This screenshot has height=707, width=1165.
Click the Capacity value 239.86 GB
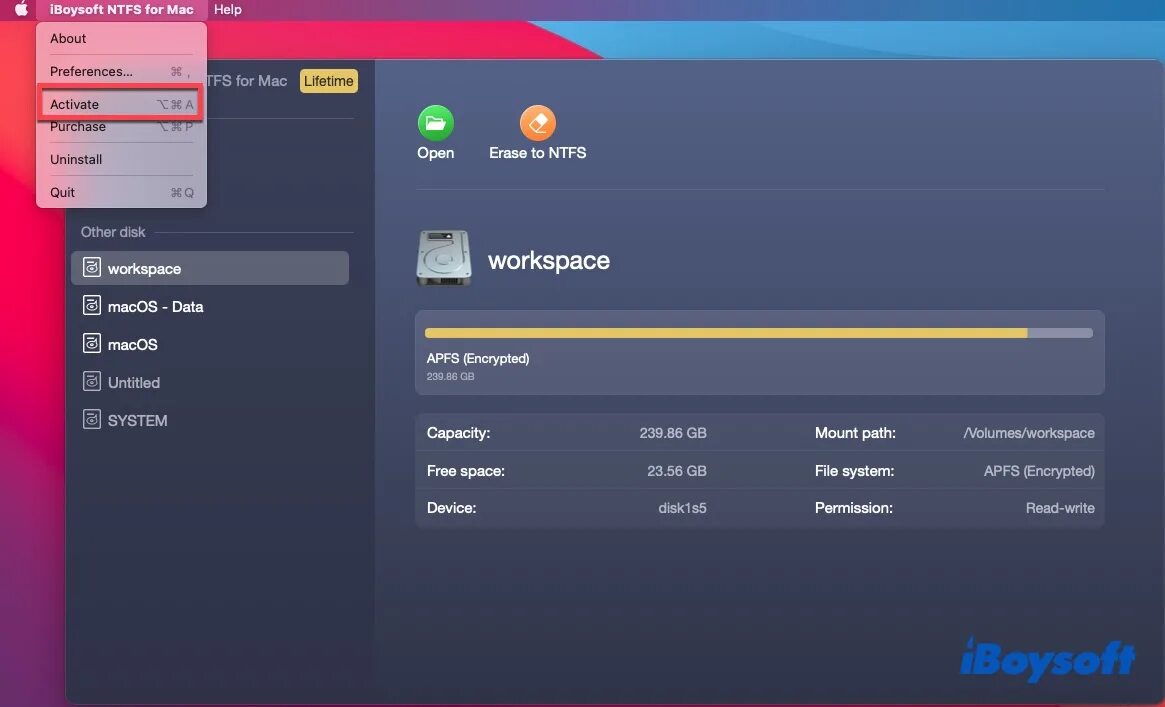pos(672,433)
